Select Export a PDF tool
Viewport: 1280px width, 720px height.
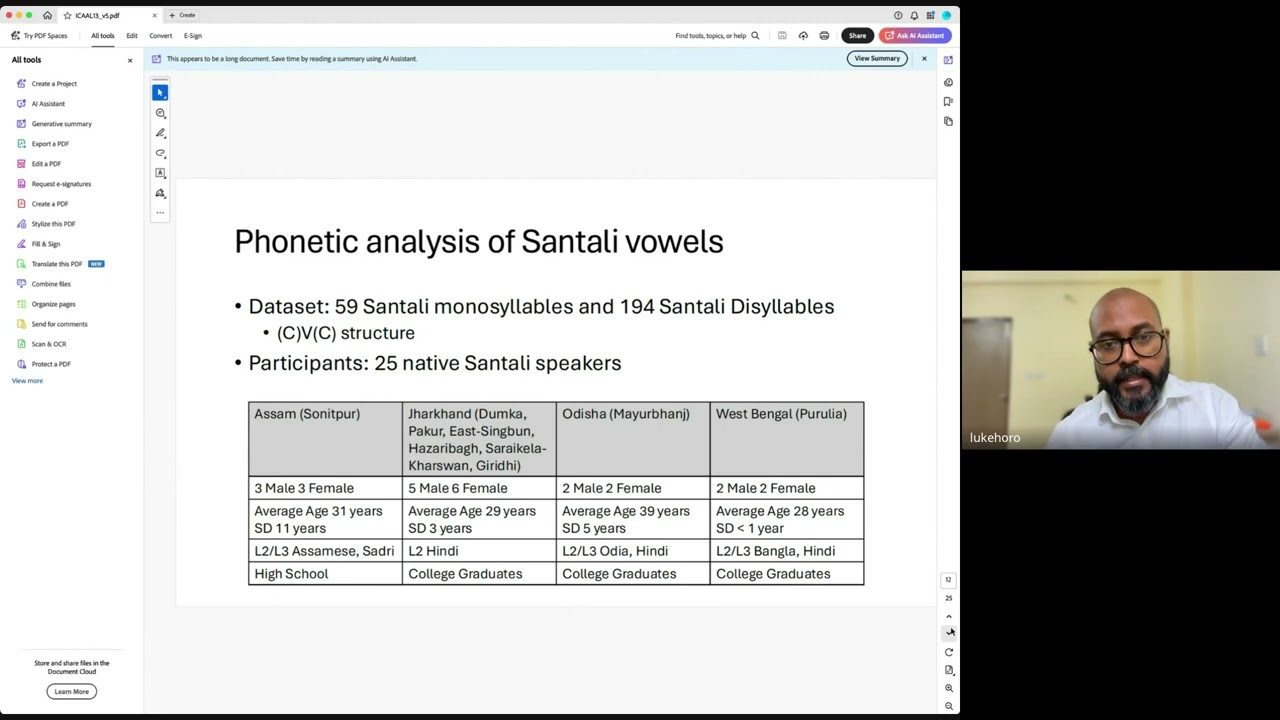click(x=50, y=143)
